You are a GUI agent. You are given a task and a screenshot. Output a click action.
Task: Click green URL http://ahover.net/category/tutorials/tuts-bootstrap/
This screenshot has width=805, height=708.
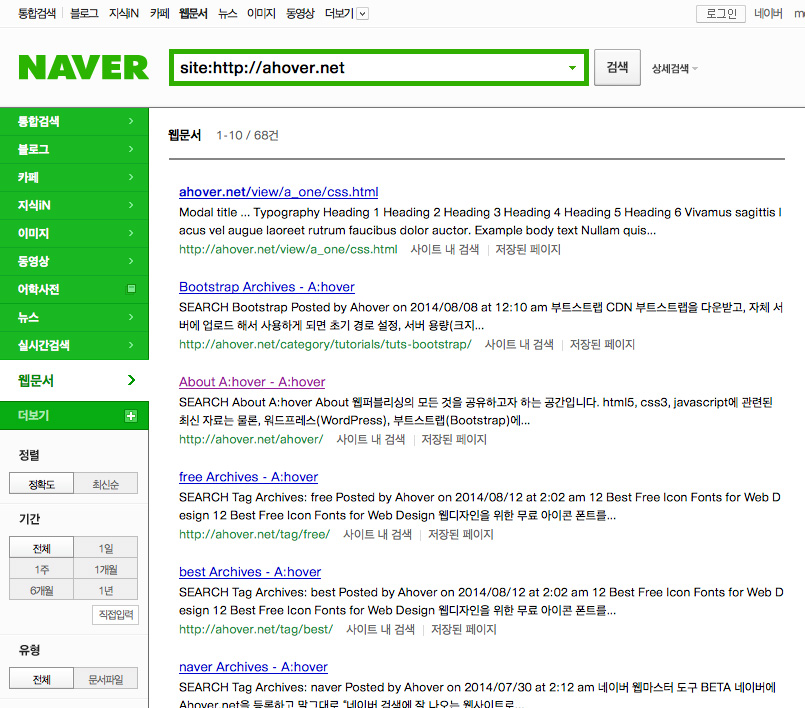(x=325, y=345)
